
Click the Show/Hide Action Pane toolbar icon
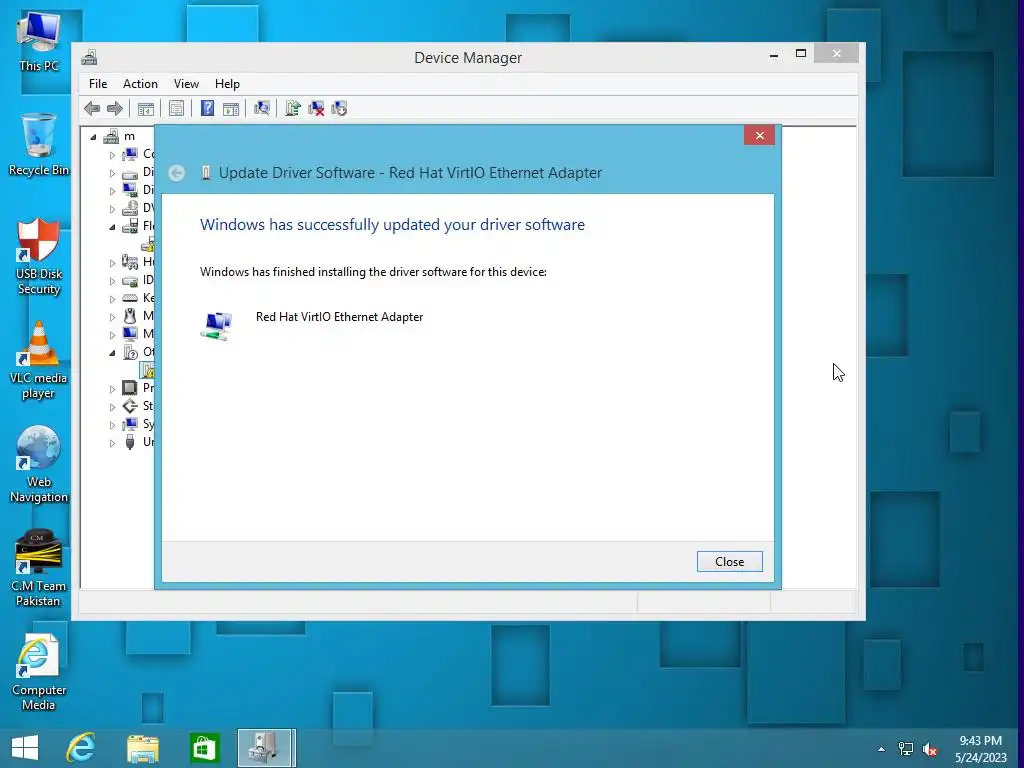[x=231, y=108]
